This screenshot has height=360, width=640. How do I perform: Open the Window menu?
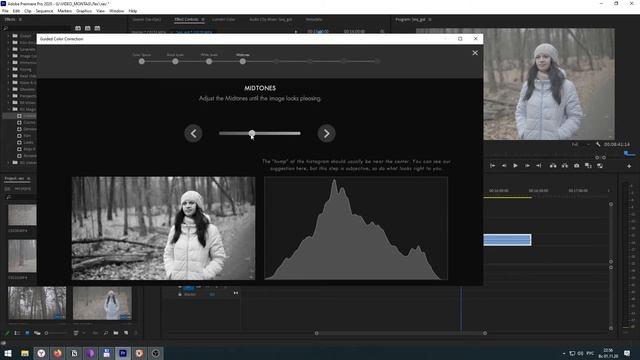pyautogui.click(x=116, y=11)
